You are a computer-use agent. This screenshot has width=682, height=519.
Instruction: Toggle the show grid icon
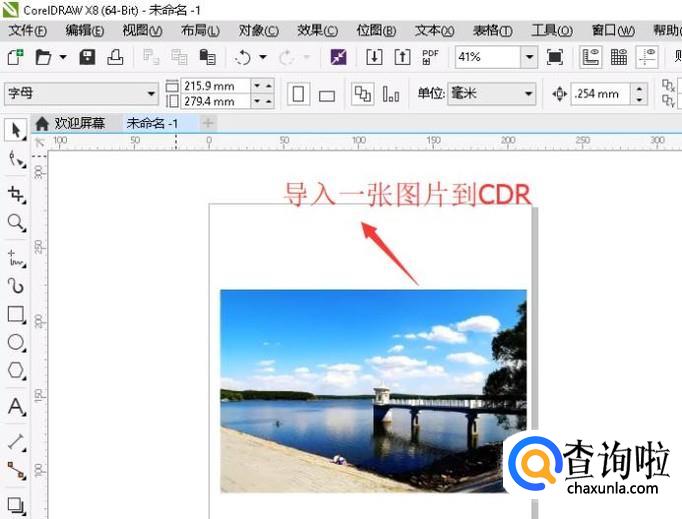click(x=618, y=57)
